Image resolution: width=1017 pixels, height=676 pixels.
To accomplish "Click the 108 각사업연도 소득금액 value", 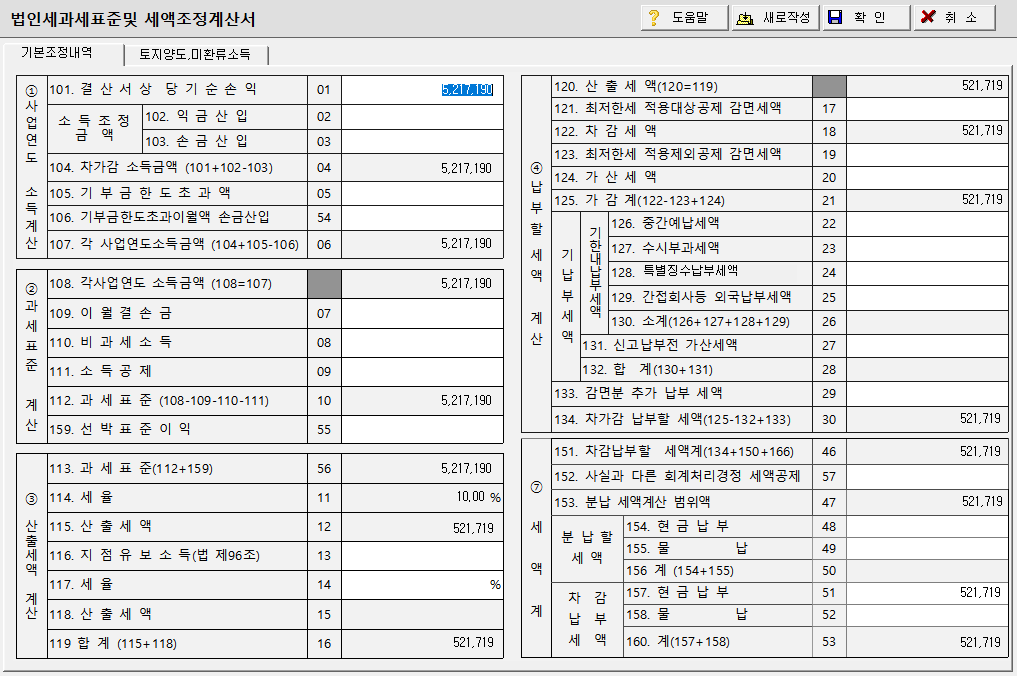I will (x=422, y=284).
